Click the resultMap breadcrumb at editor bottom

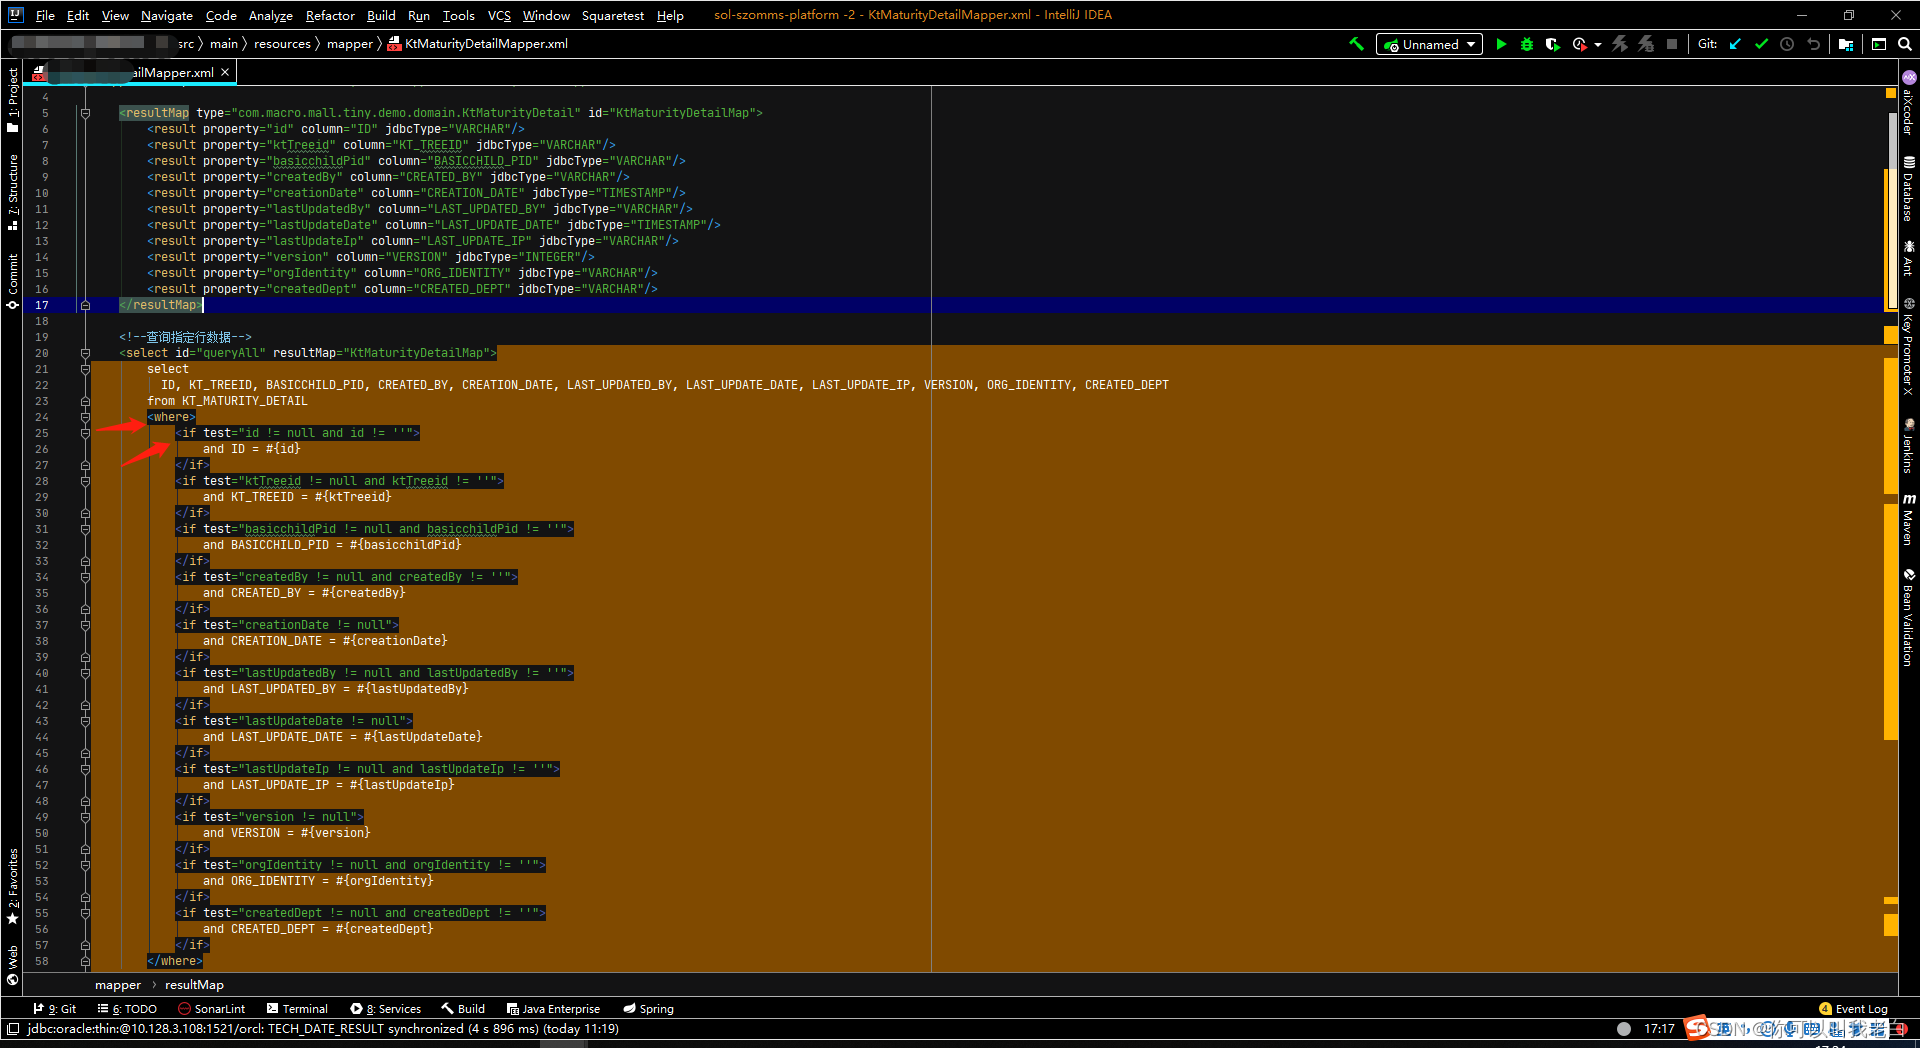pyautogui.click(x=194, y=985)
